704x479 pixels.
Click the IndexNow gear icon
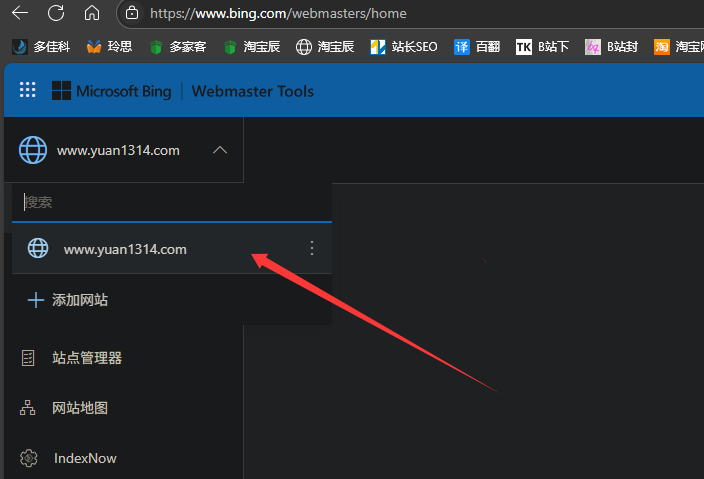pos(28,458)
